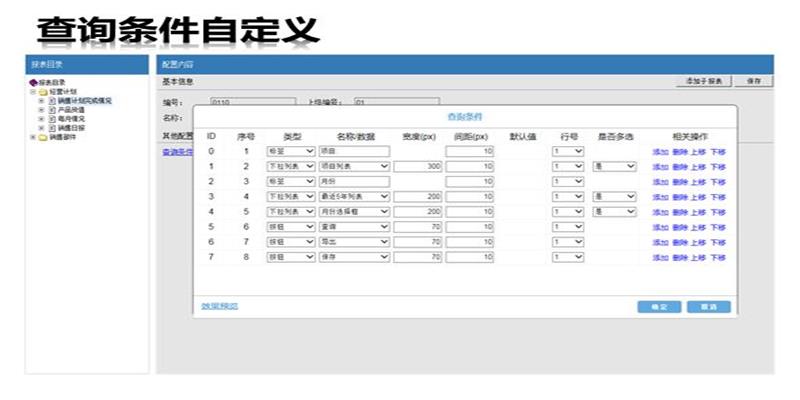Click 下移 link for row ID 3
Image resolution: width=800 pixels, height=400 pixels.
click(x=718, y=197)
